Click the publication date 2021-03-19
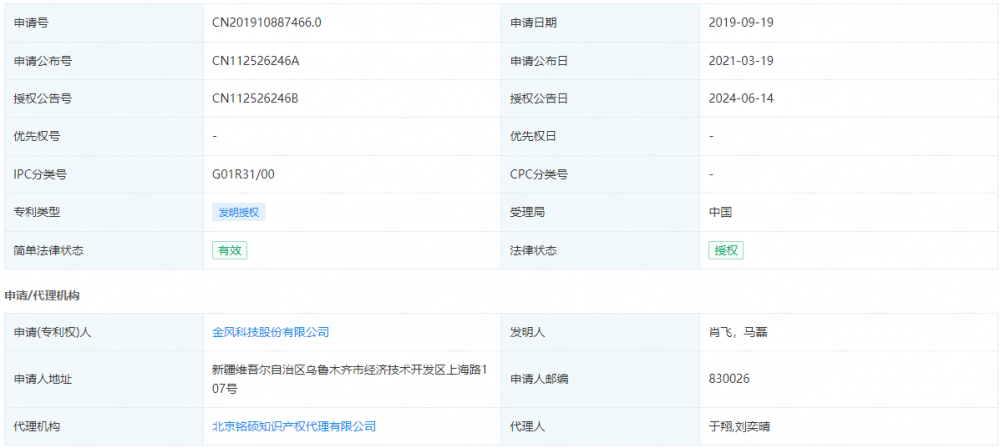The height and width of the screenshot is (448, 1000). (741, 61)
